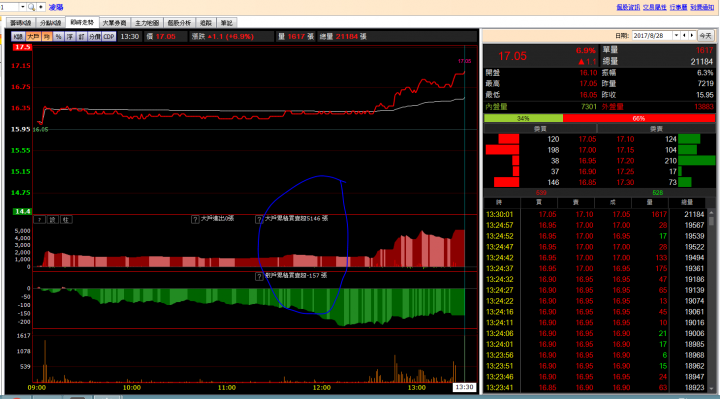Click the stock code input field
The image size is (720, 399).
click(x=10, y=7)
